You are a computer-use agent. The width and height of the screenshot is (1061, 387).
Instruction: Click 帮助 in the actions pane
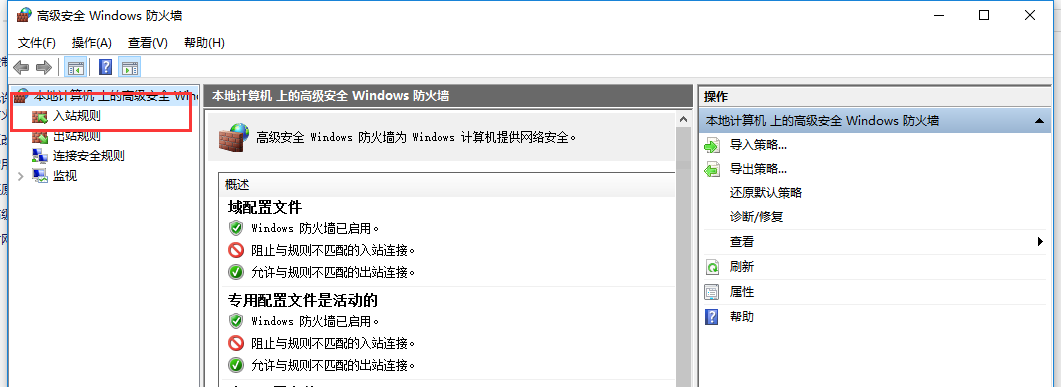[742, 317]
